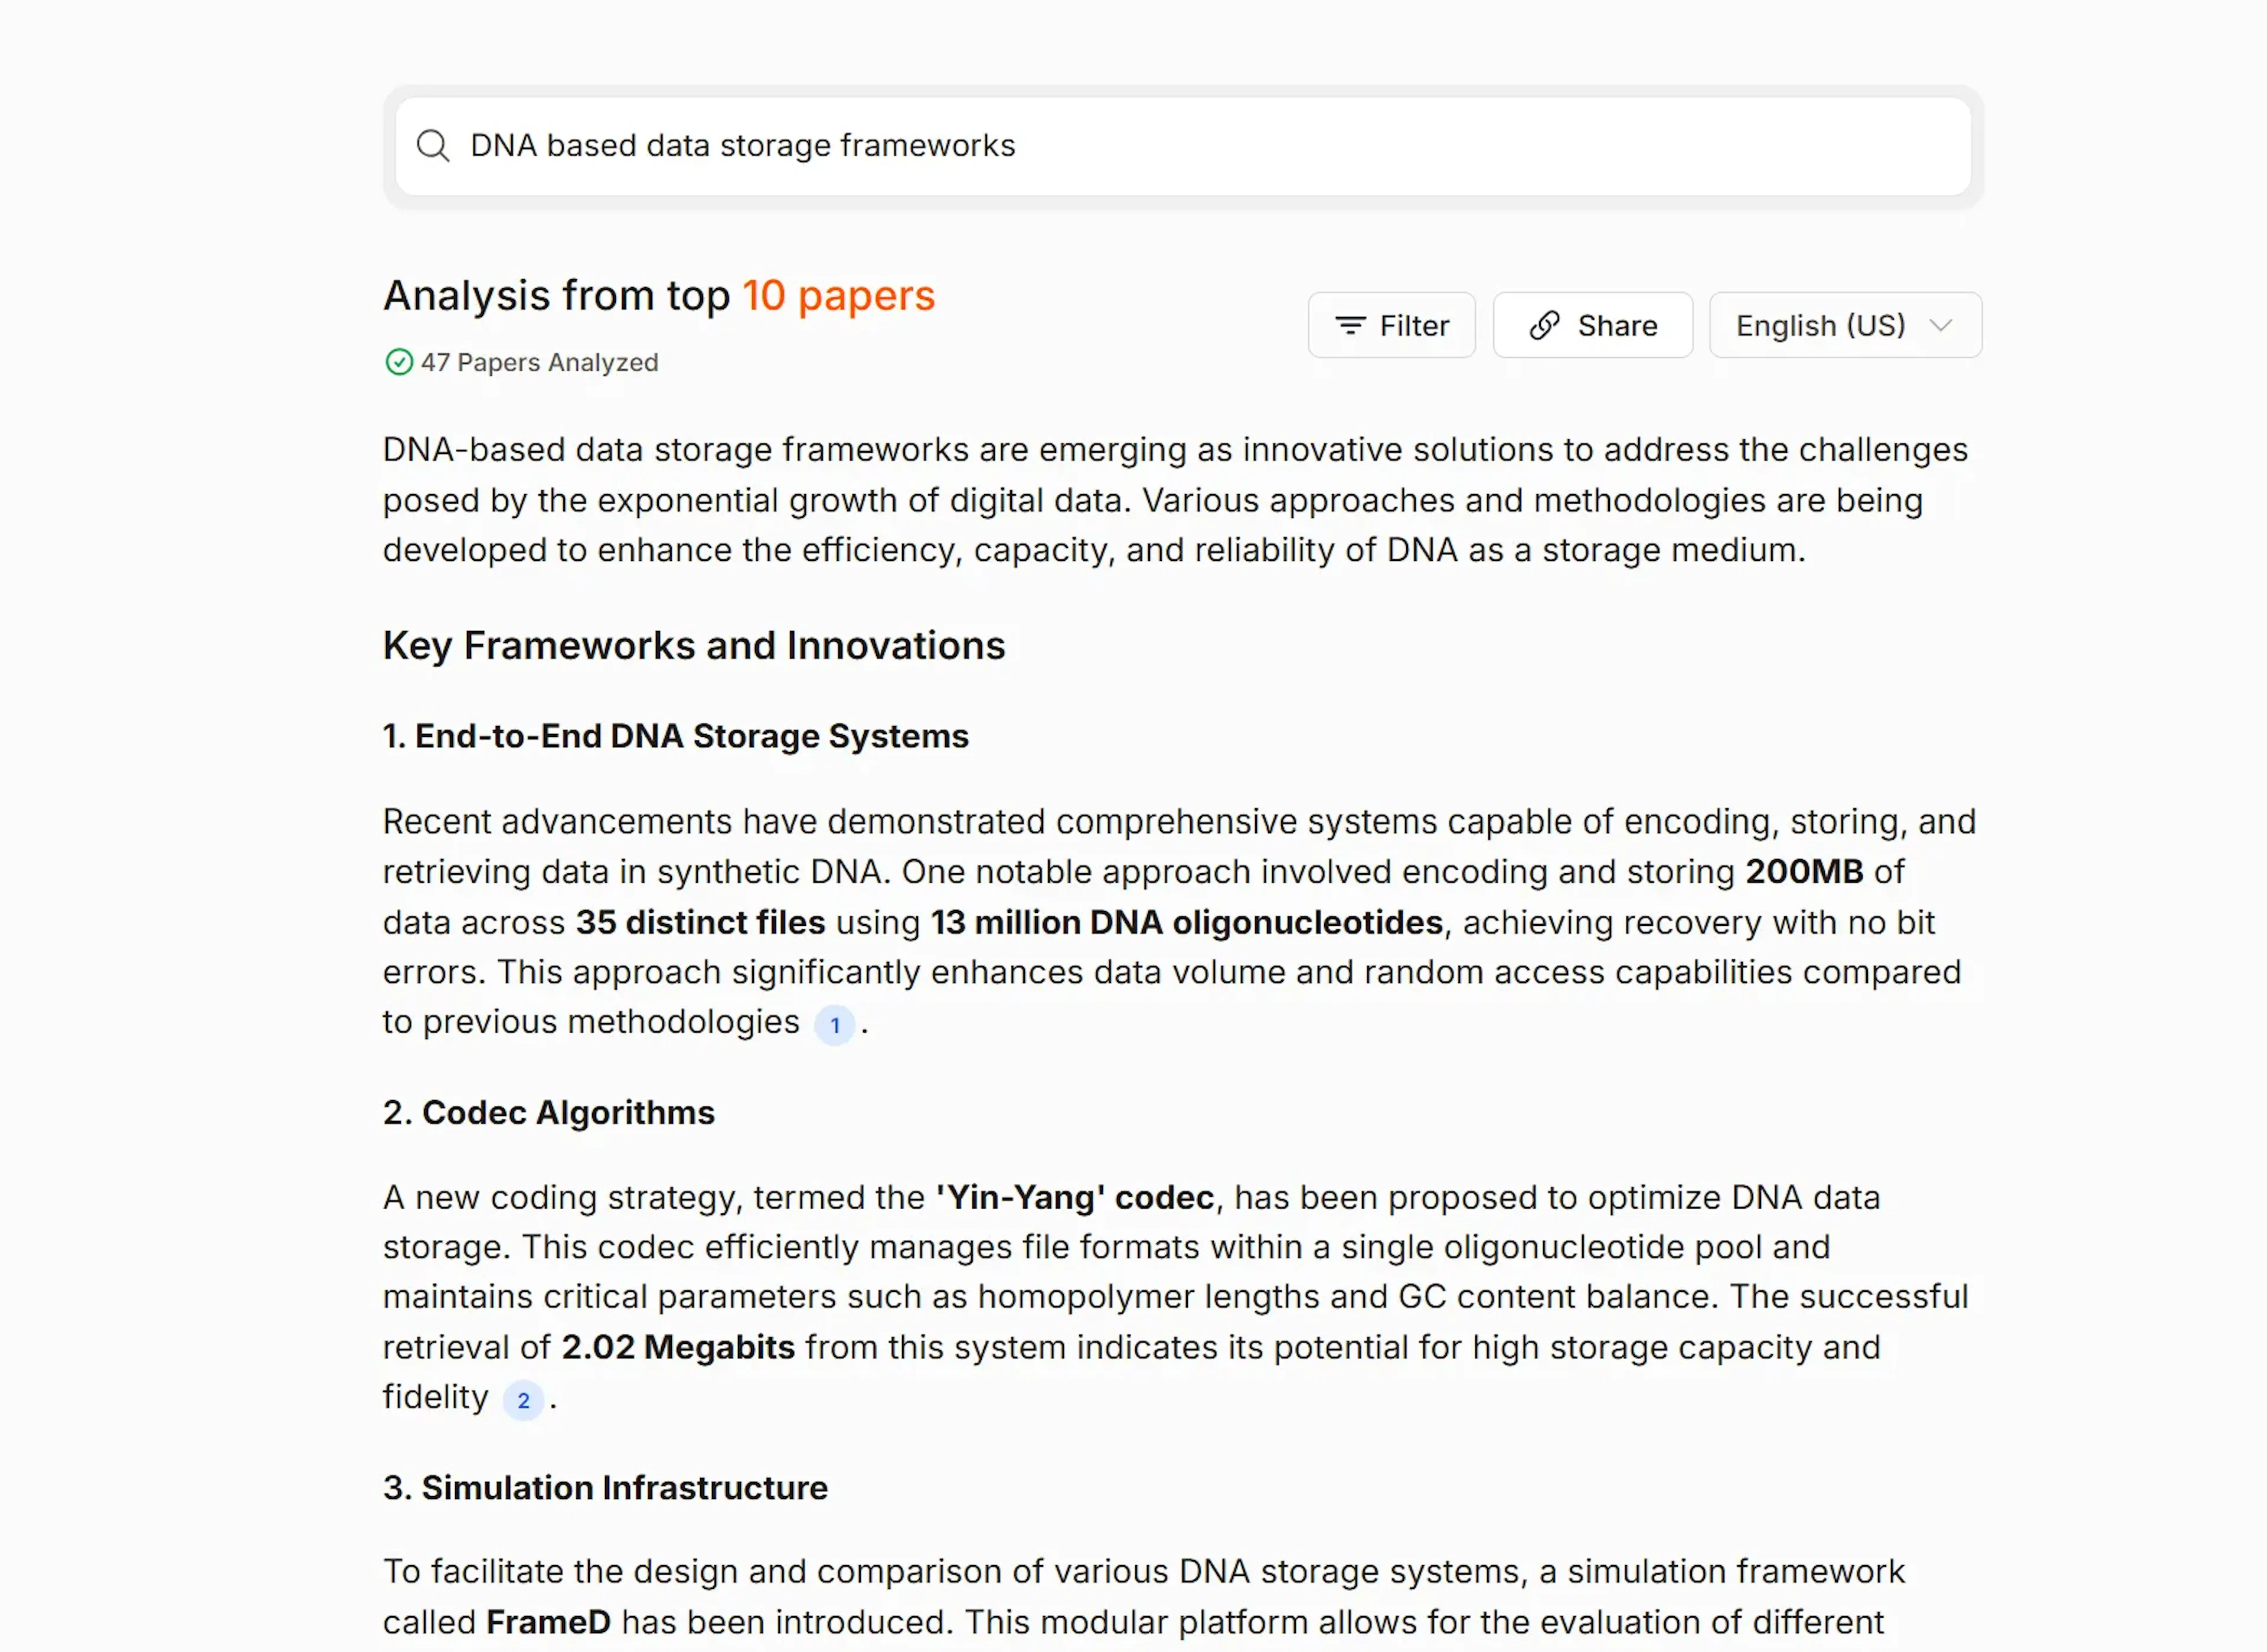Click the bold 'Yin-Yang' codec term

[x=1075, y=1197]
